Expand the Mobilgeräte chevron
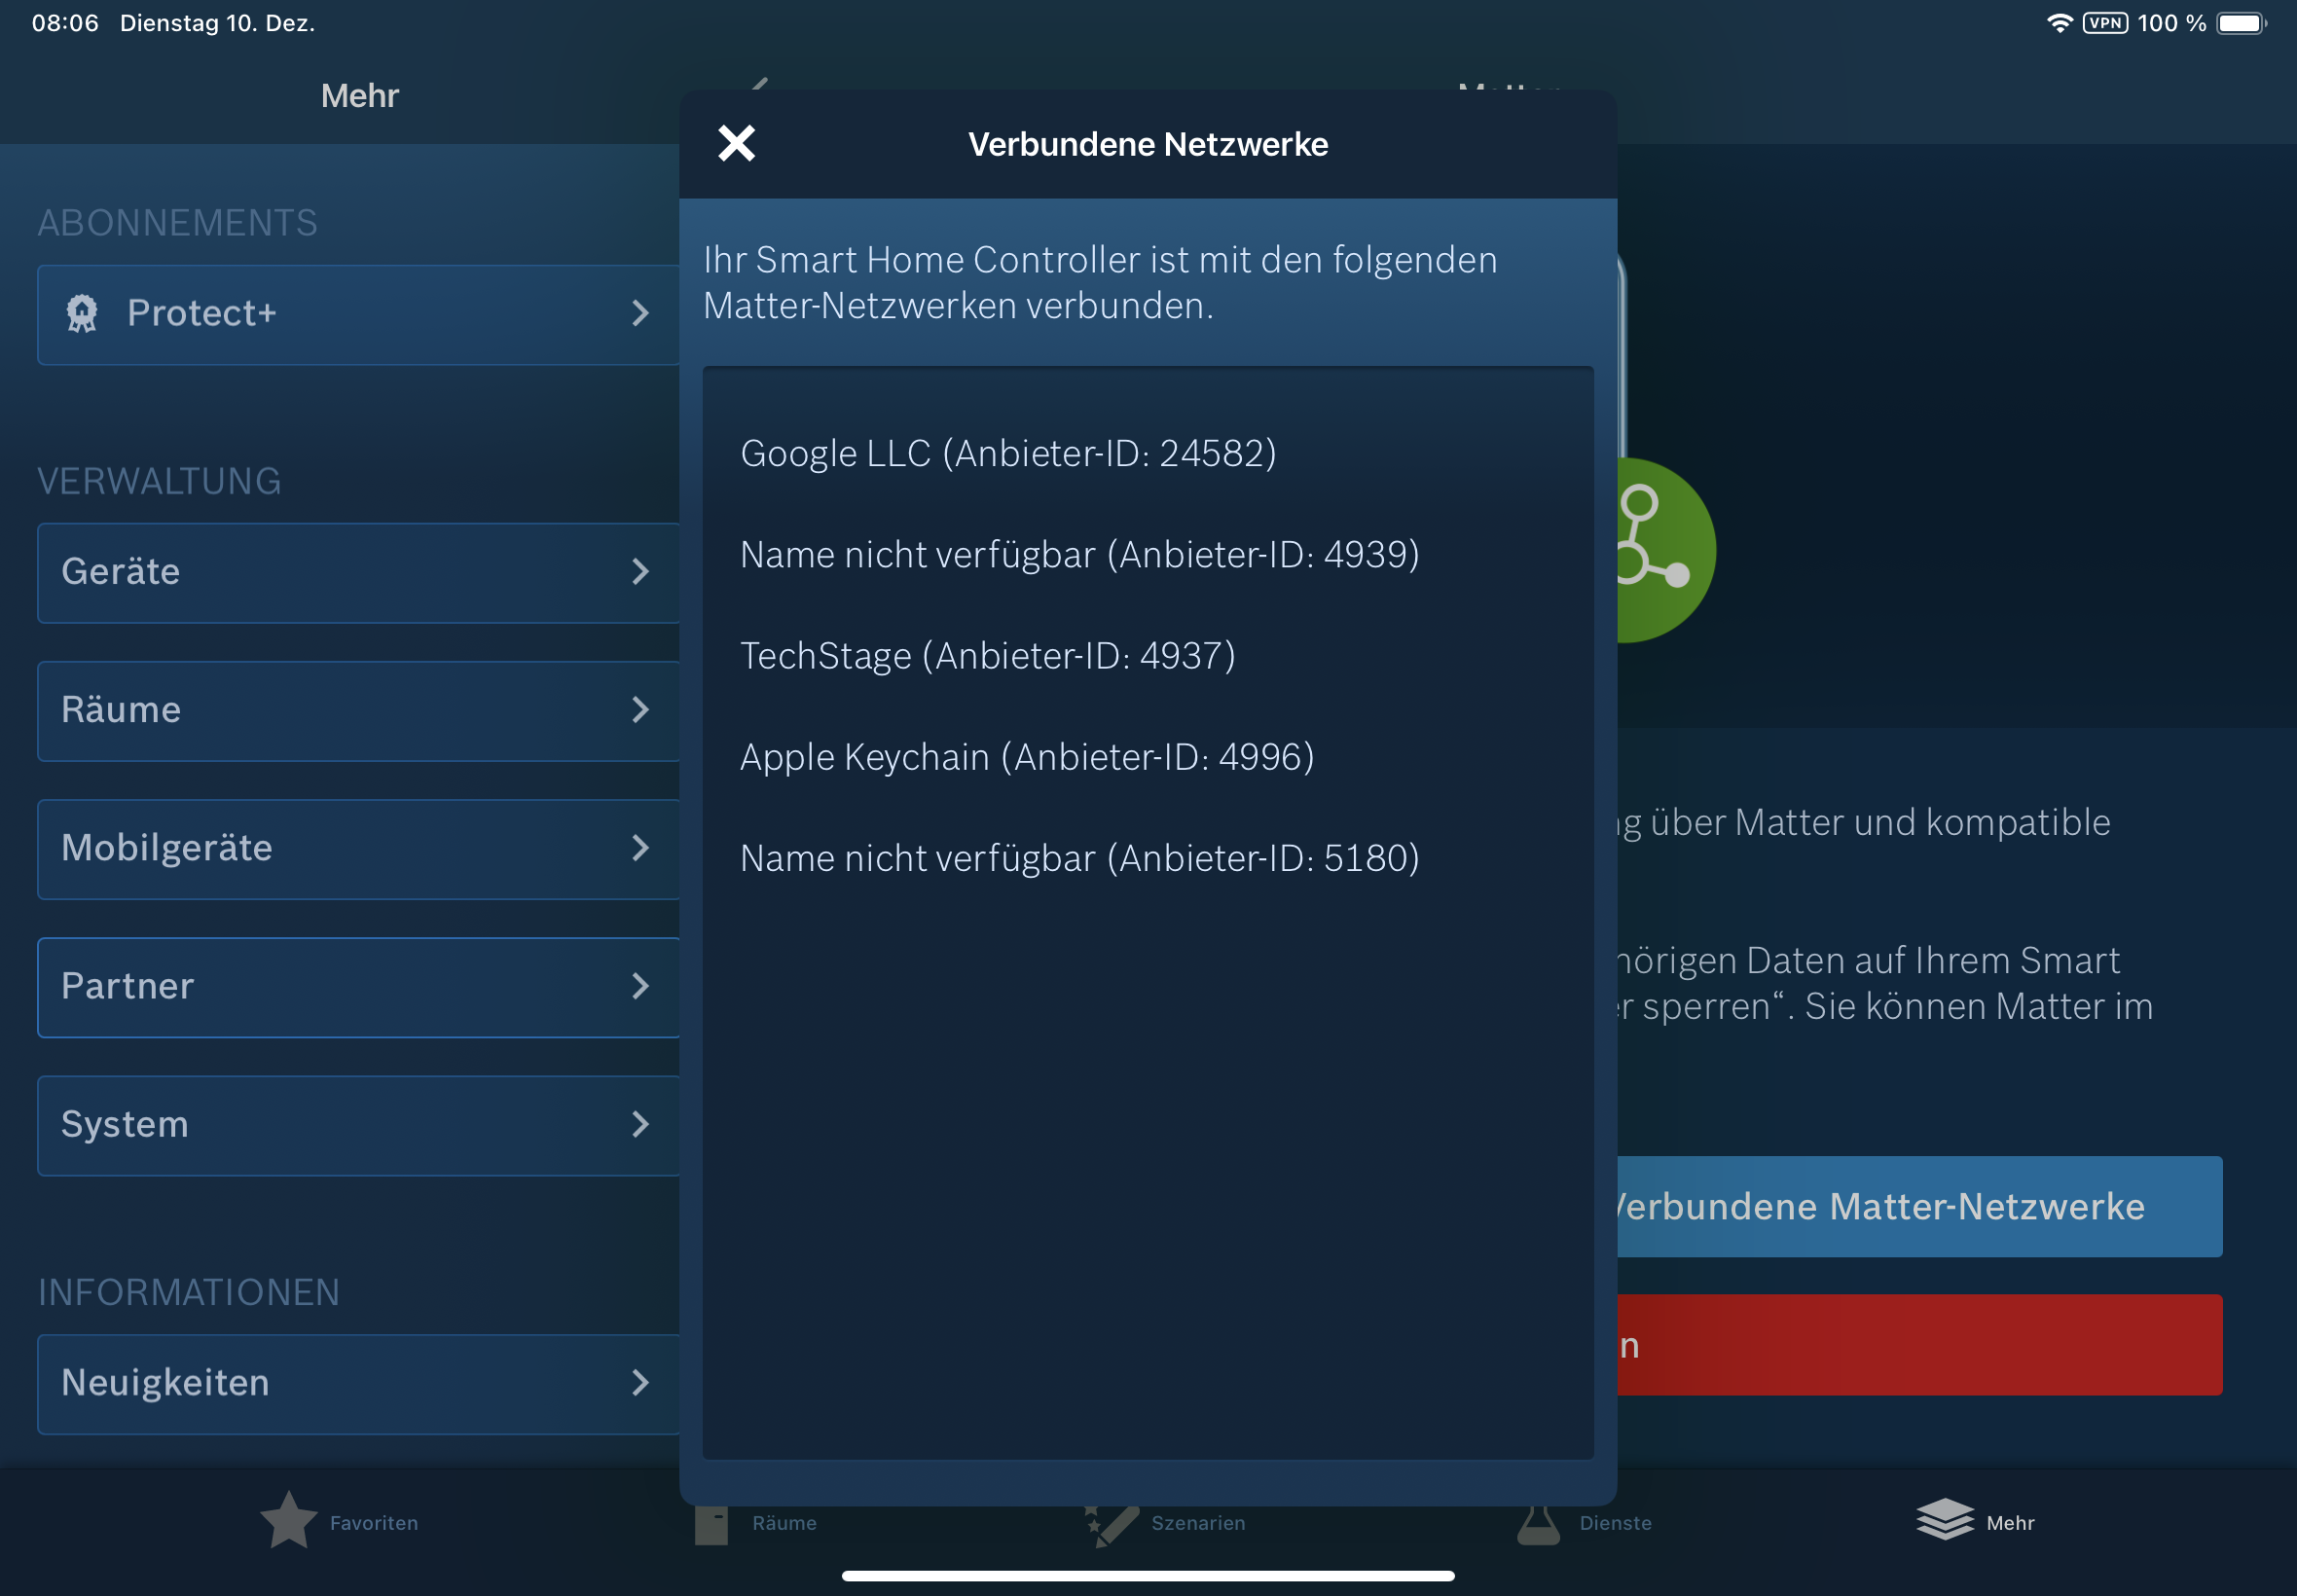The height and width of the screenshot is (1596, 2297). click(x=640, y=848)
